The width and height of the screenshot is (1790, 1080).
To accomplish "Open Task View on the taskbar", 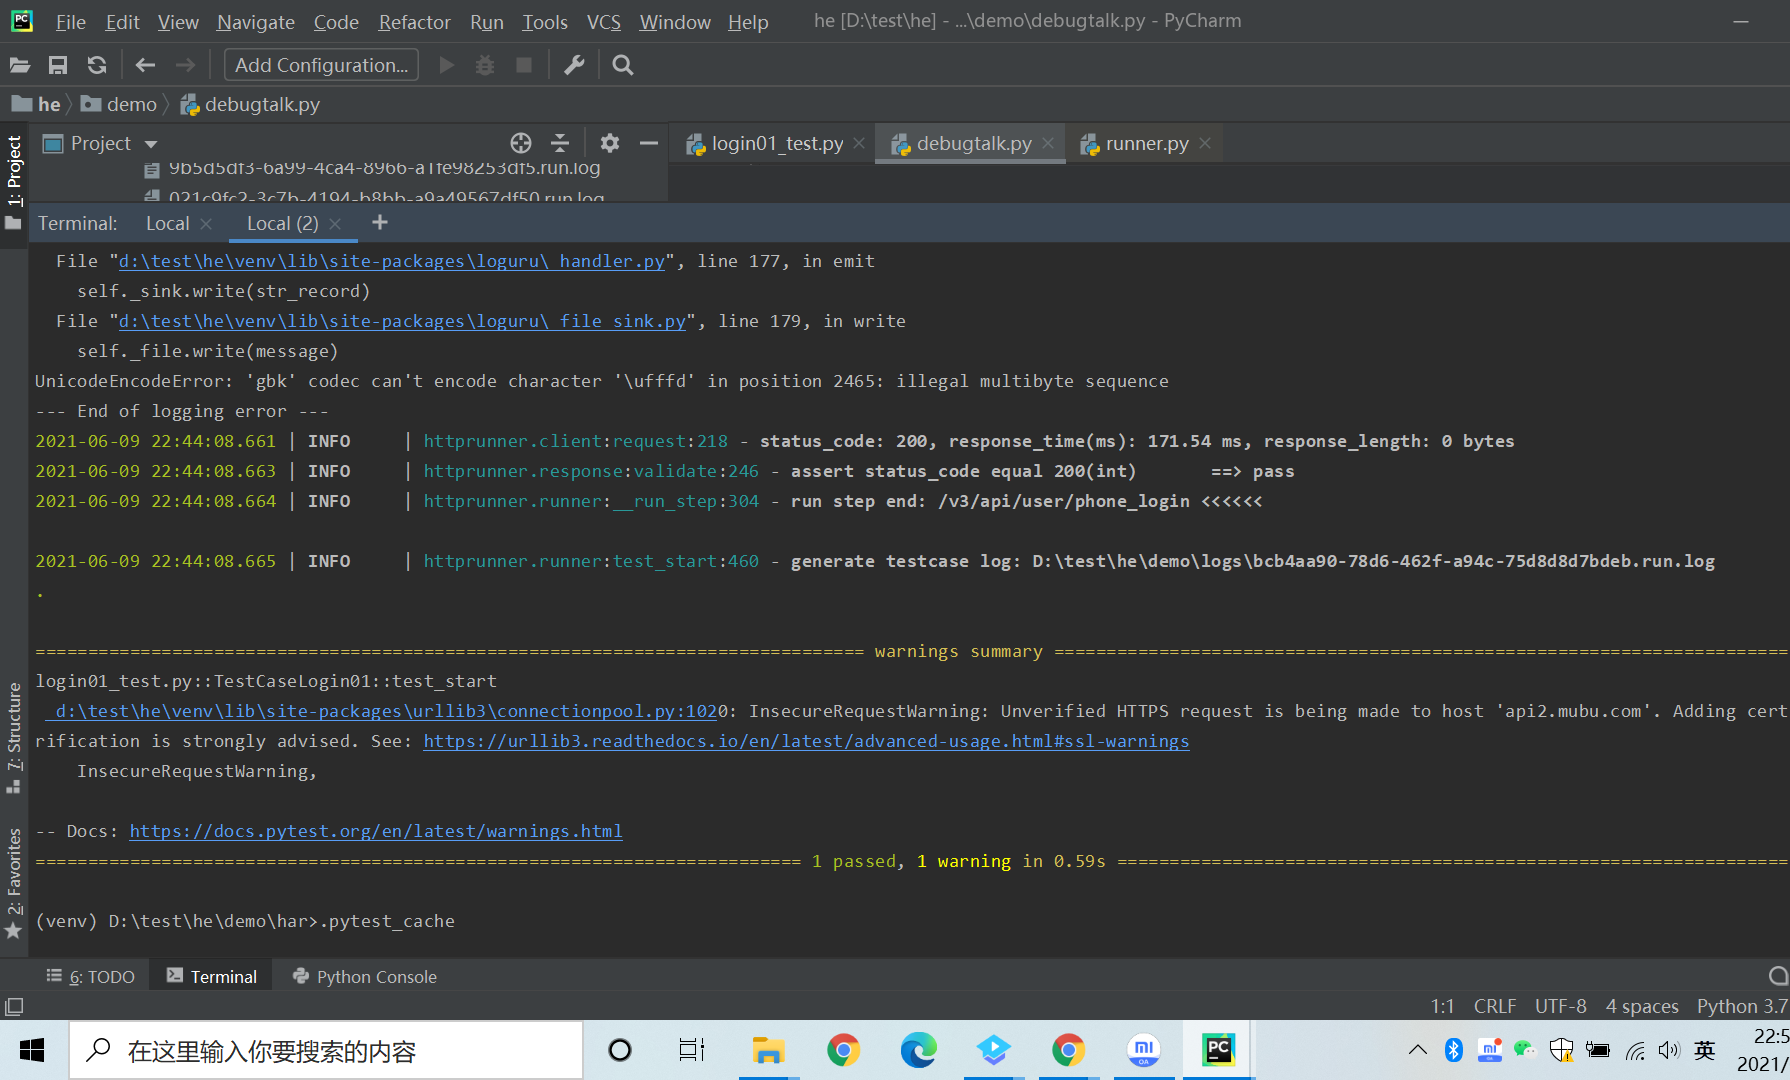I will pyautogui.click(x=692, y=1050).
